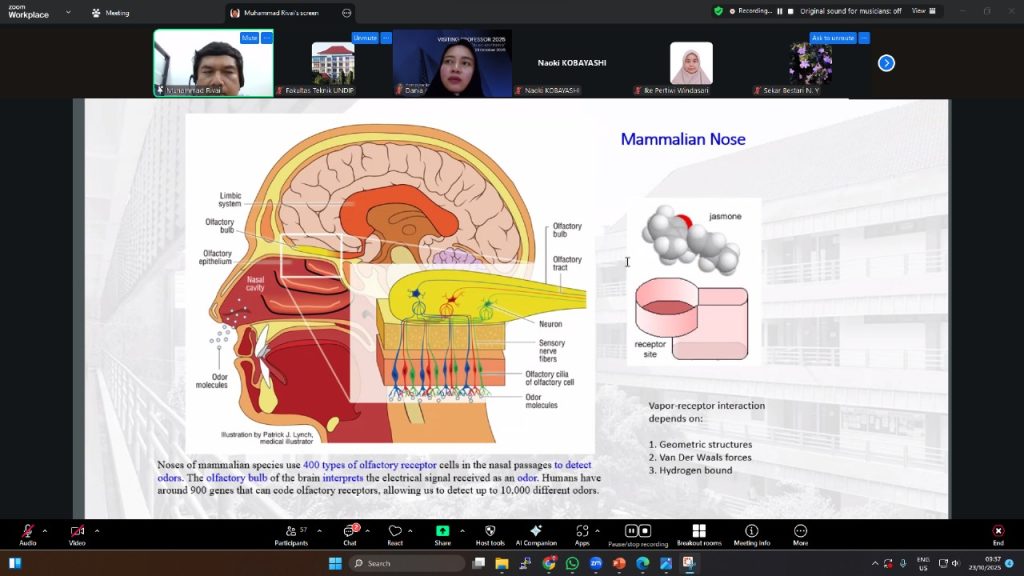Expand the audio options arrow
The height and width of the screenshot is (576, 1024).
tap(47, 531)
